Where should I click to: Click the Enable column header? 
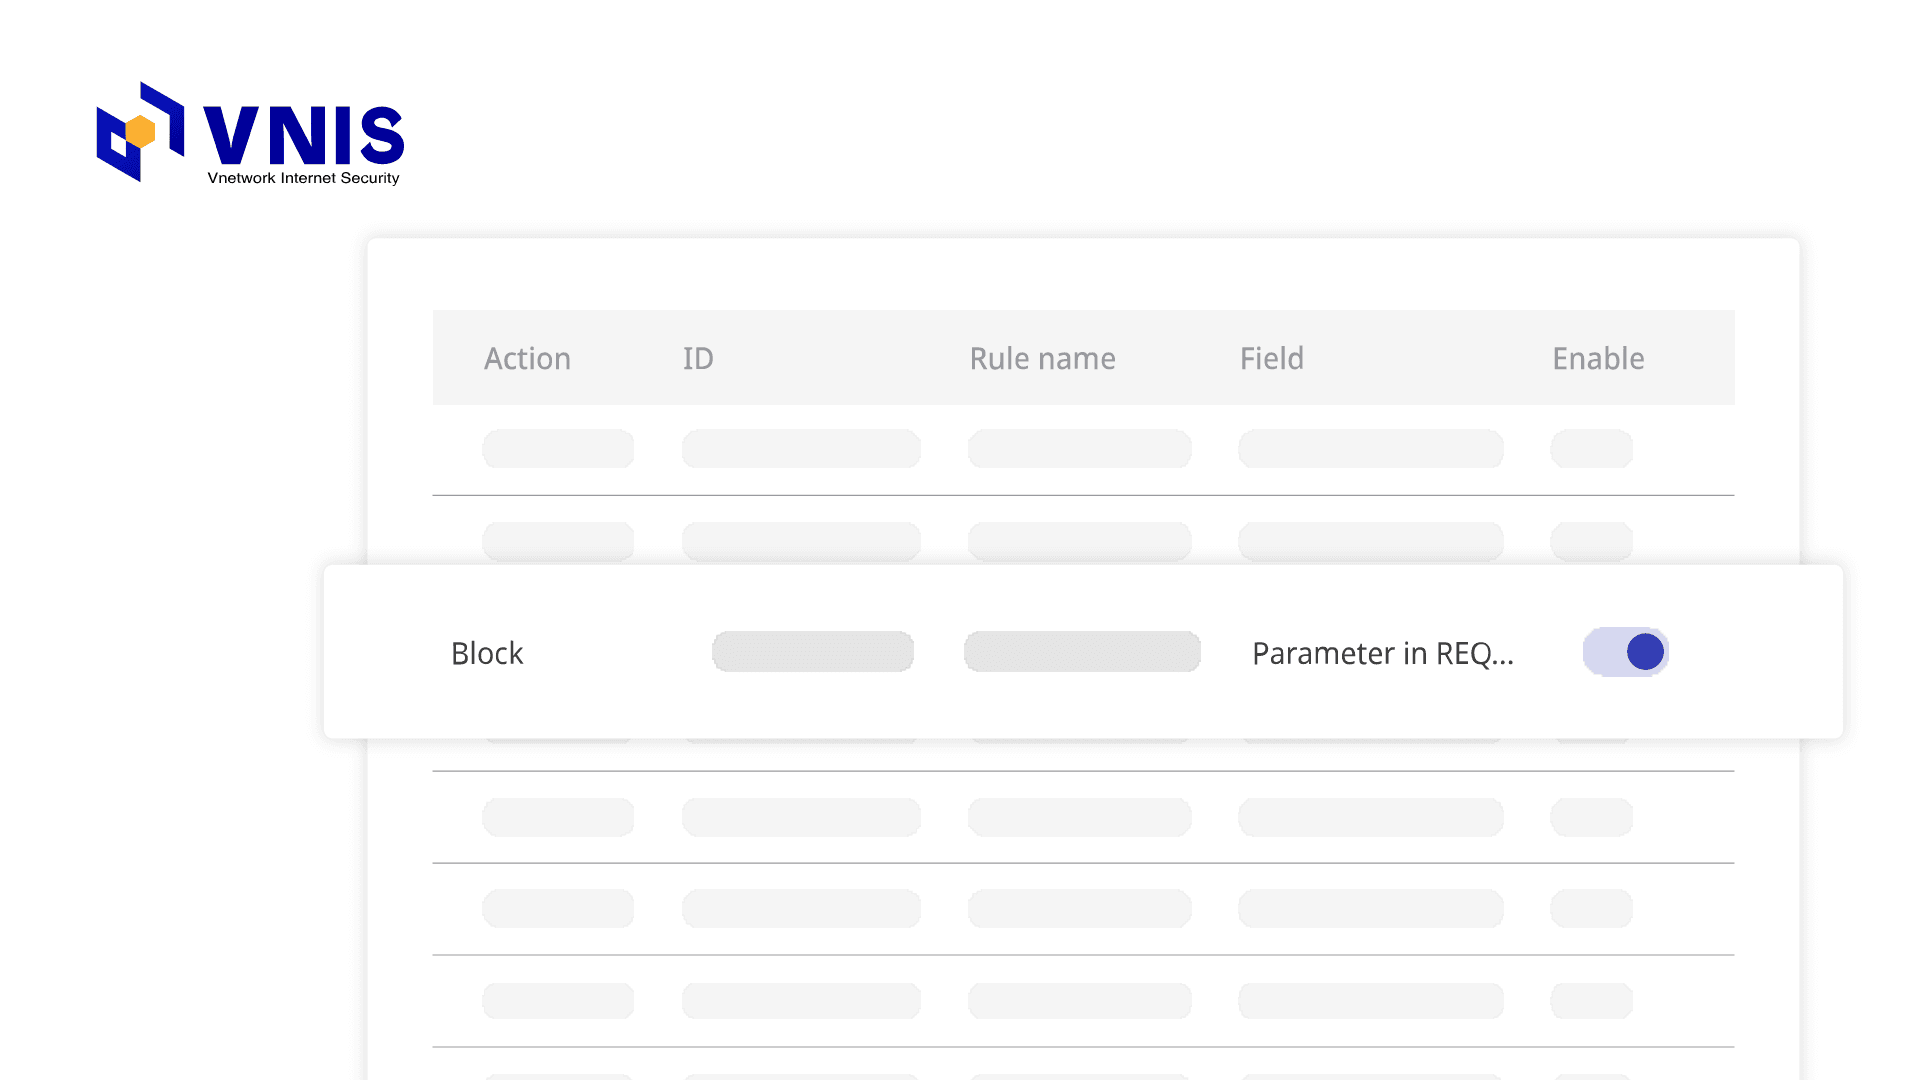click(1597, 358)
